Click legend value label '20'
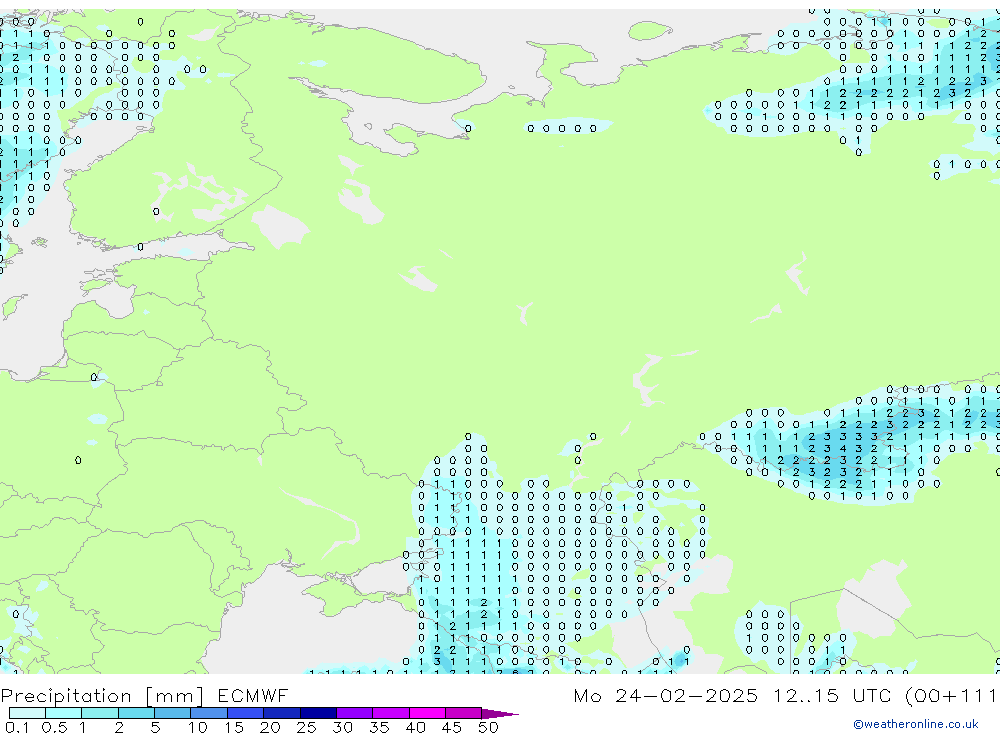This screenshot has width=1000, height=733. (270, 727)
